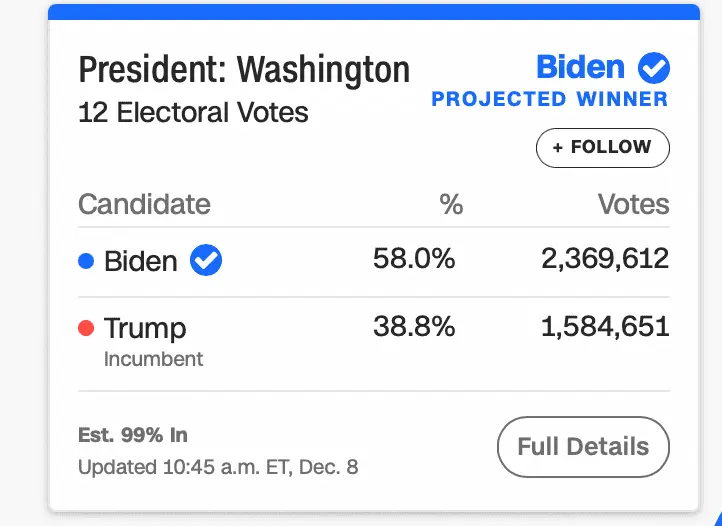The width and height of the screenshot is (722, 526).
Task: Click the PROJECTED WINNER label
Action: pos(549,99)
